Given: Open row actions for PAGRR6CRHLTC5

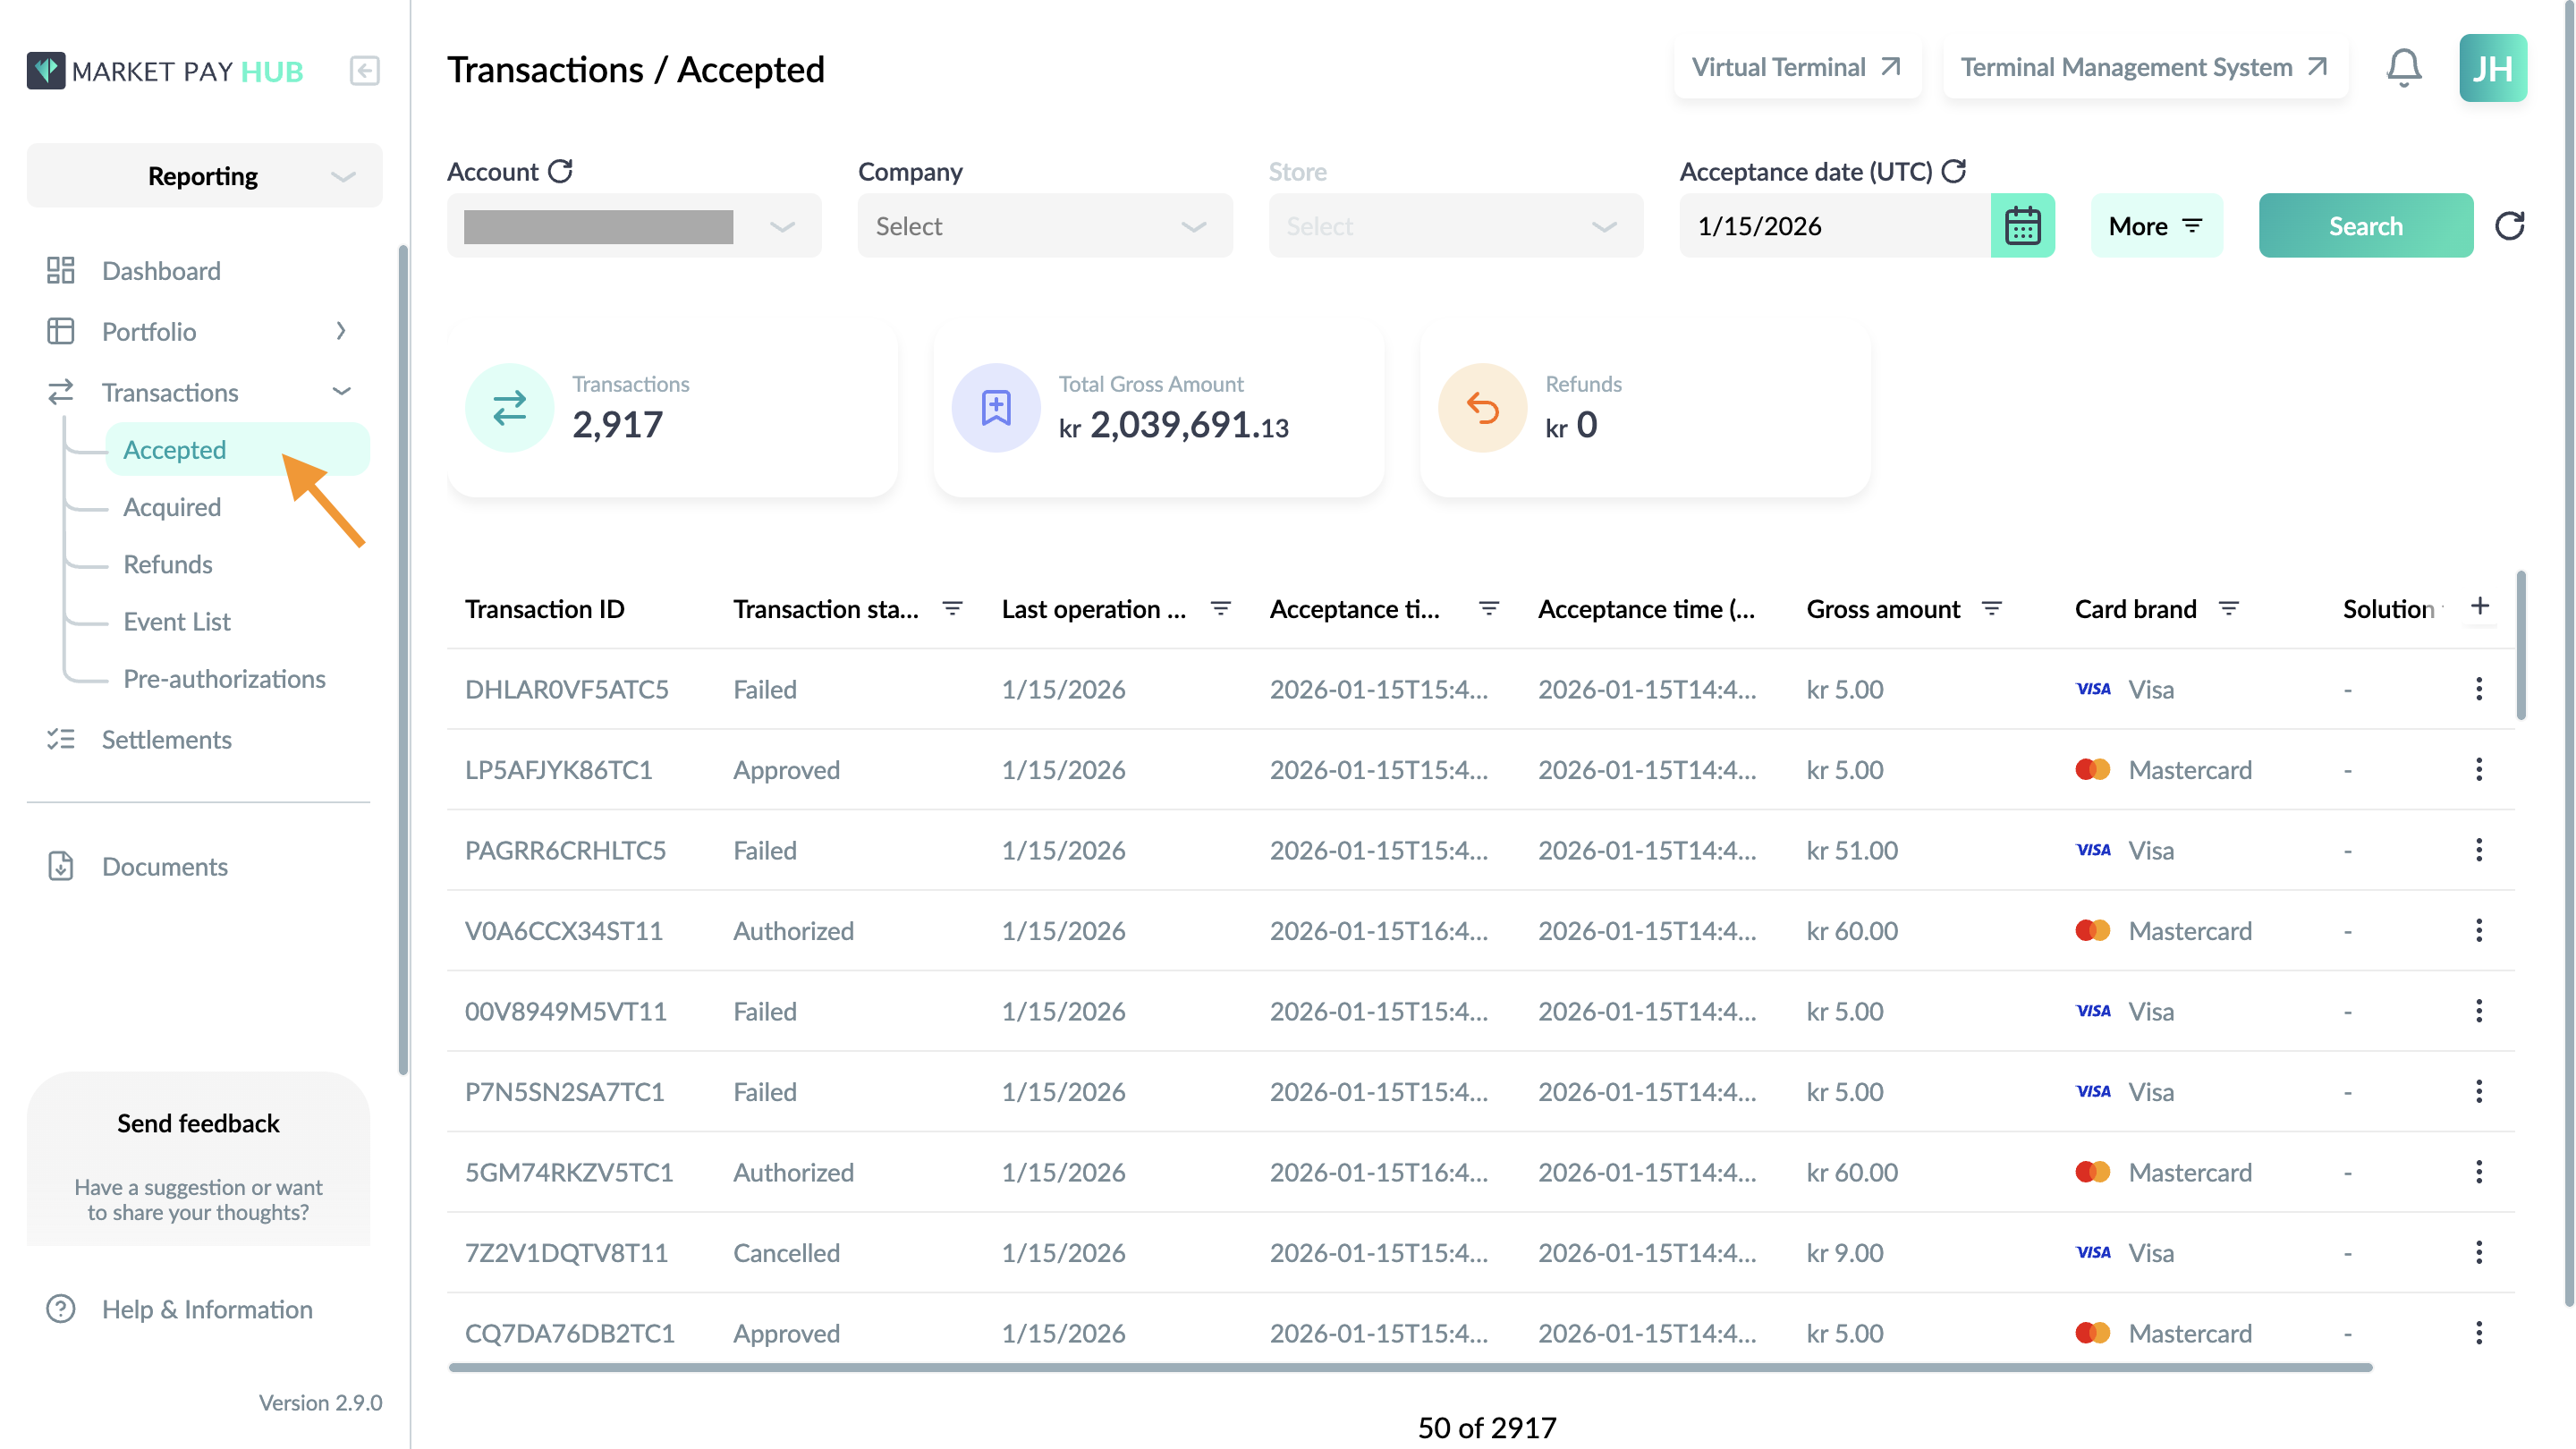Looking at the screenshot, I should (2478, 850).
